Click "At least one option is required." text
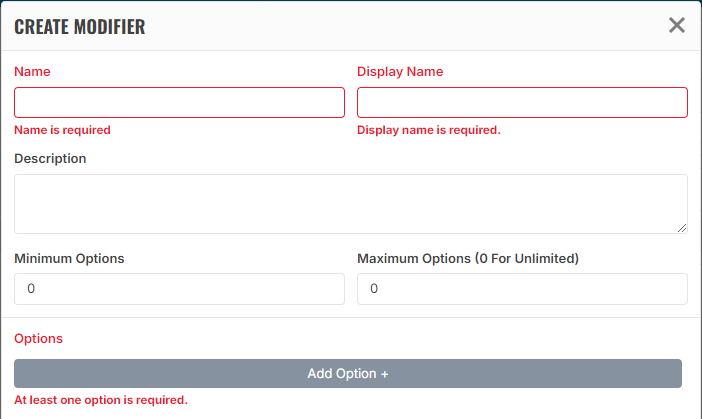The height and width of the screenshot is (419, 702). (101, 400)
